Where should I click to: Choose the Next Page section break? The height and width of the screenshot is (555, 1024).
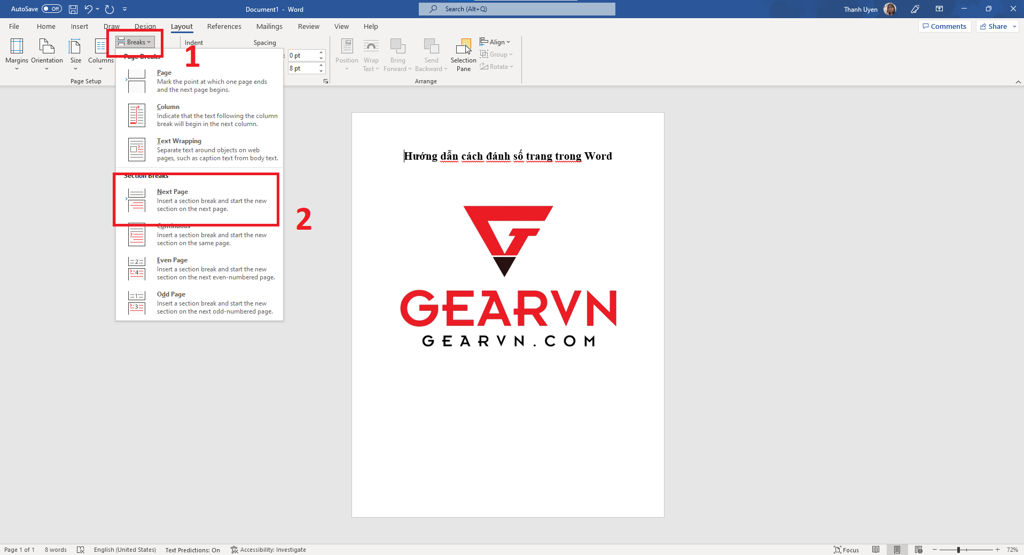[199, 200]
